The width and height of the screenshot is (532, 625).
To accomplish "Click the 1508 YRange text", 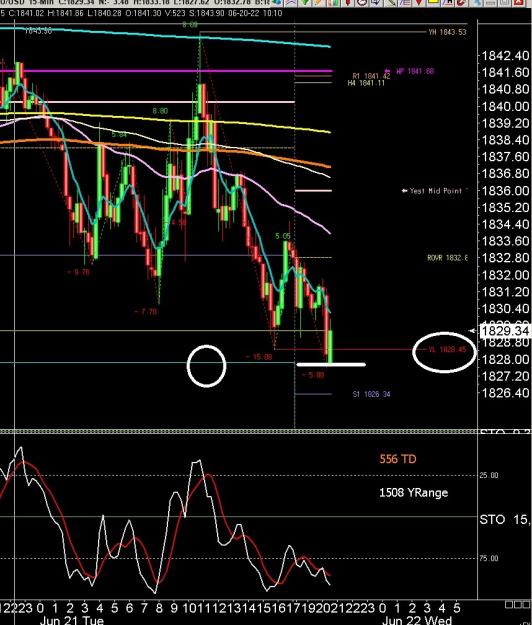I will click(x=413, y=493).
